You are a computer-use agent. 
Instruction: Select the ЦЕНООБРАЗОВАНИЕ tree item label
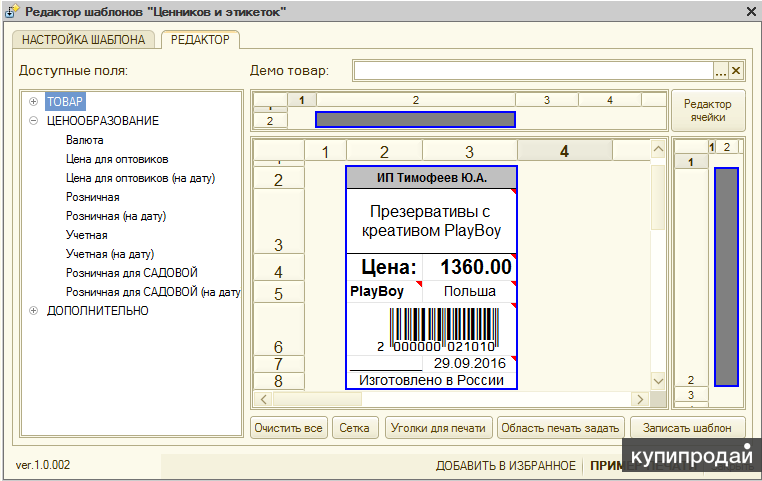pos(103,120)
